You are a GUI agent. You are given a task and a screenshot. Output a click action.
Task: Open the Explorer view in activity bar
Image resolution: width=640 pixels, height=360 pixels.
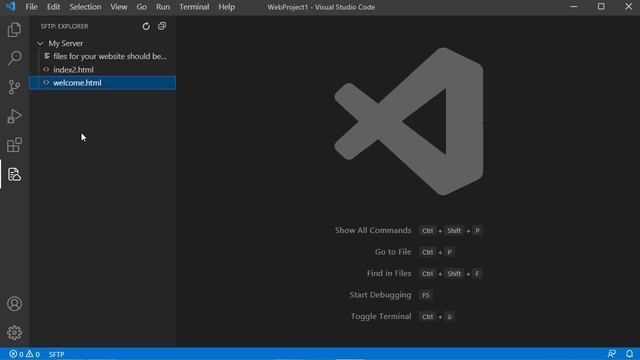pos(14,30)
